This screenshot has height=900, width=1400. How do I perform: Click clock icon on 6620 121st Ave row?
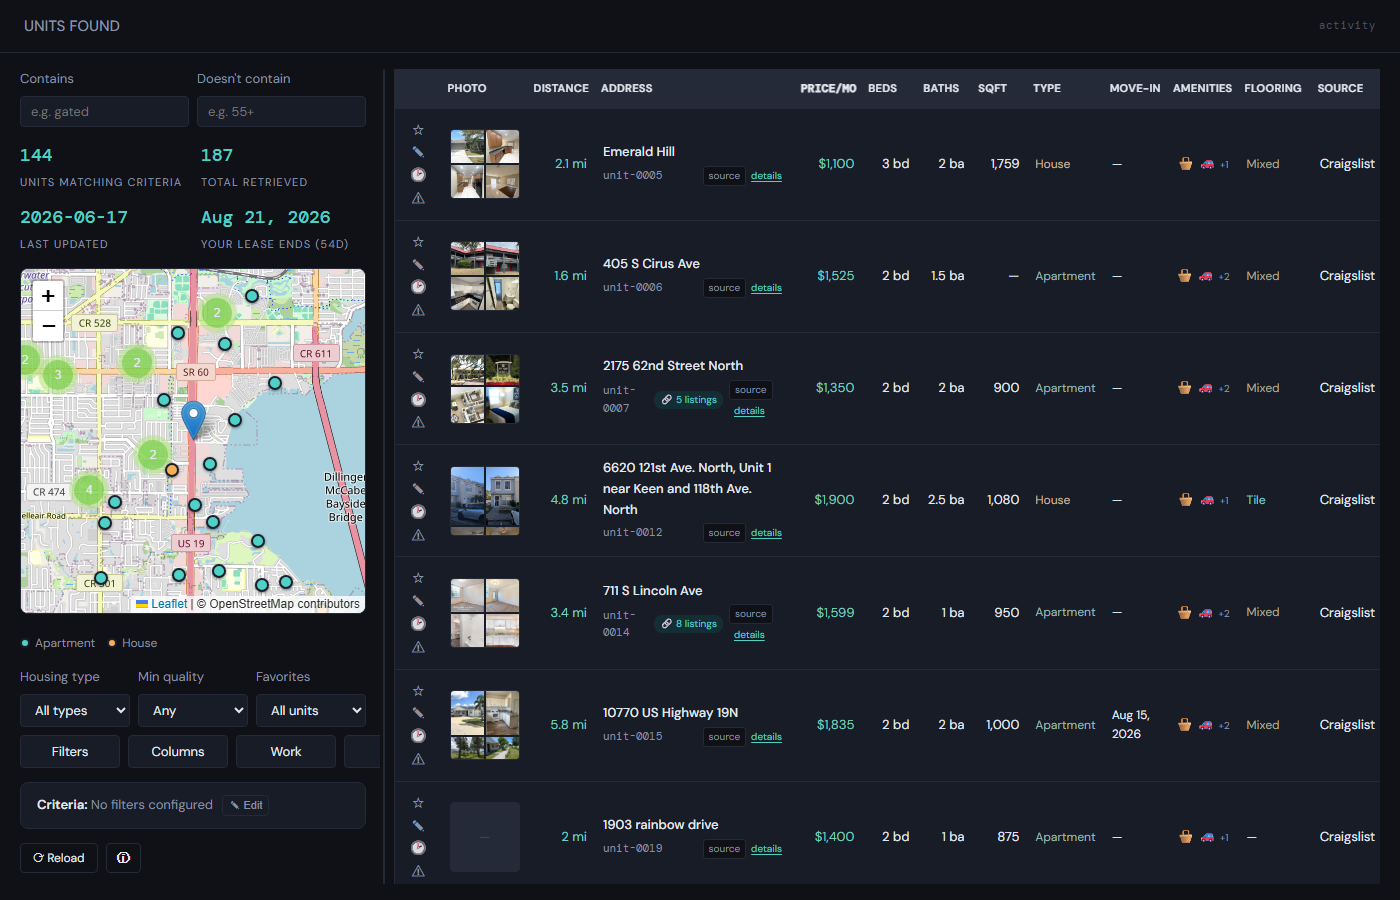pos(418,511)
